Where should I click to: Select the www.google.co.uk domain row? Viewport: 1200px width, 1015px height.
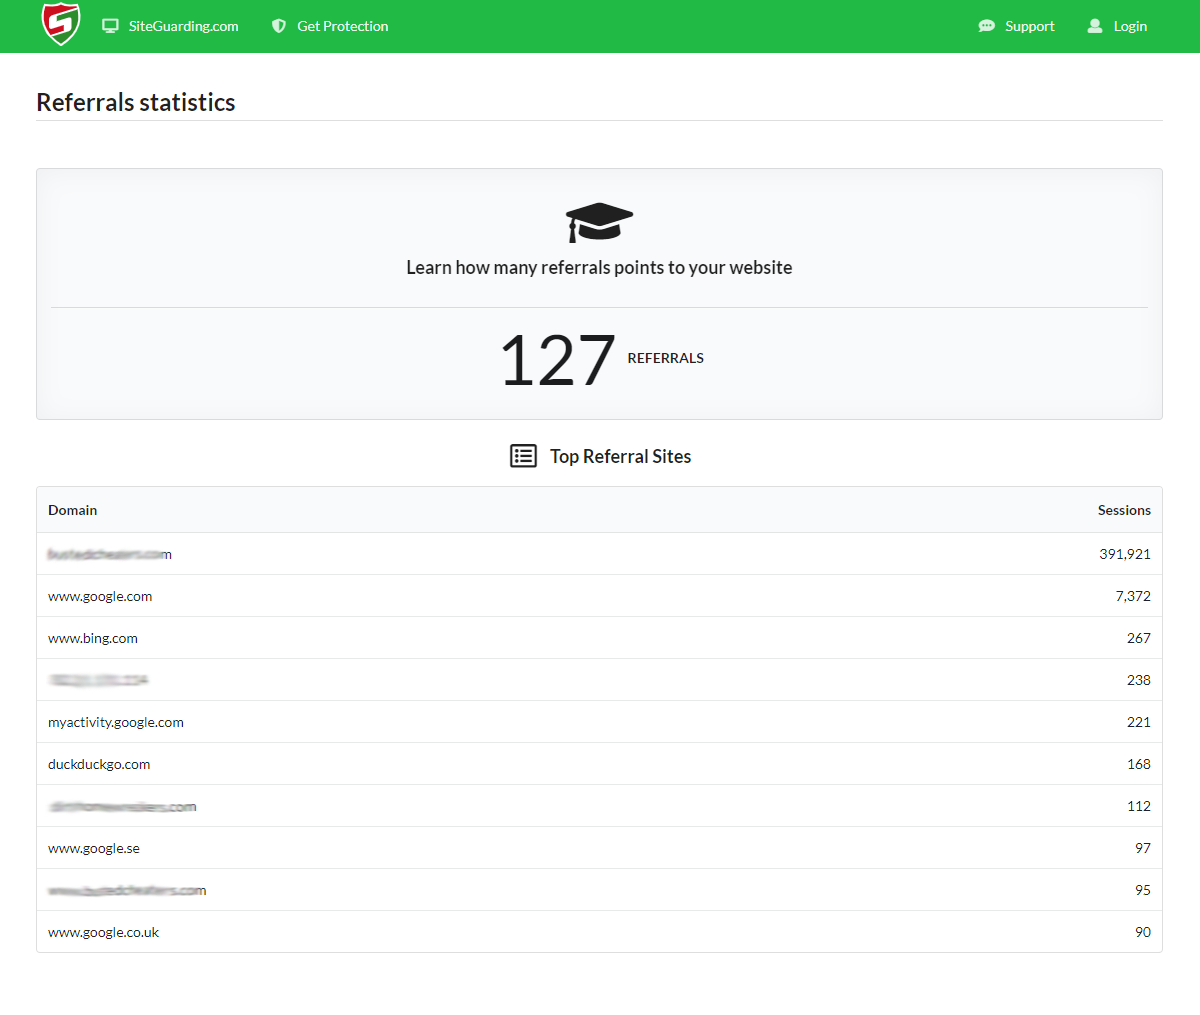[599, 932]
